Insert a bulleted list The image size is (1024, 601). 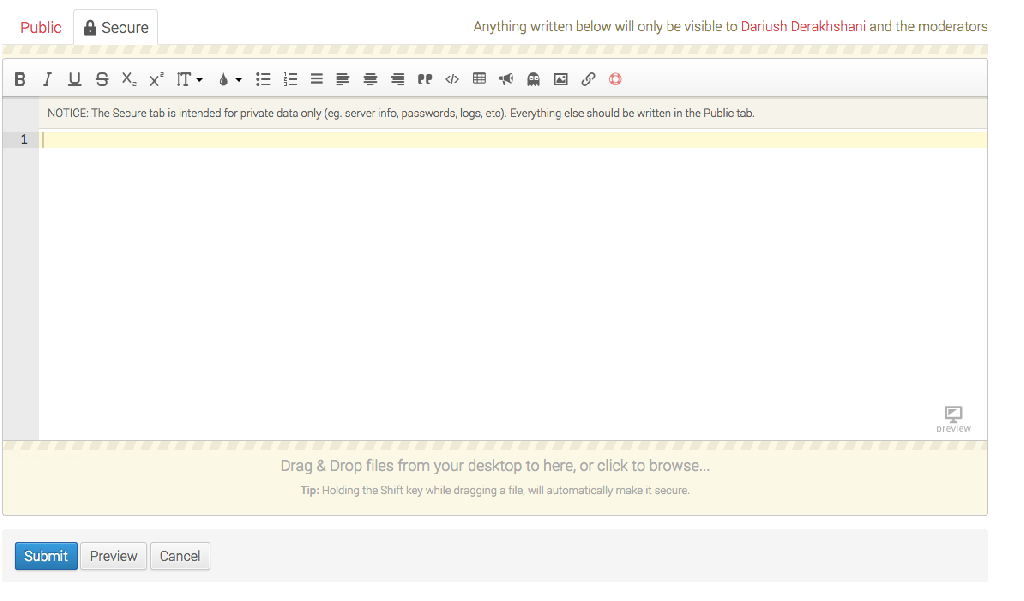click(x=264, y=79)
